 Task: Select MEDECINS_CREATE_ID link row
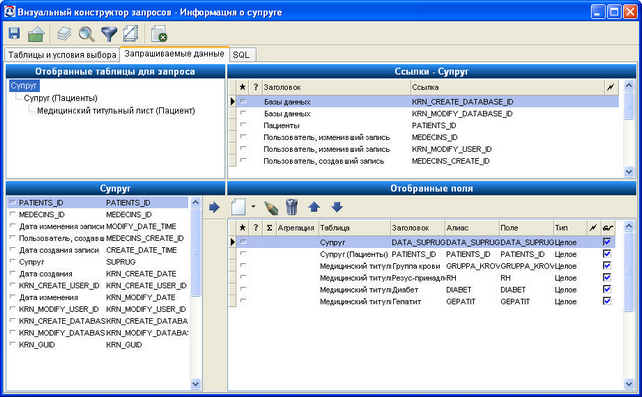point(427,161)
